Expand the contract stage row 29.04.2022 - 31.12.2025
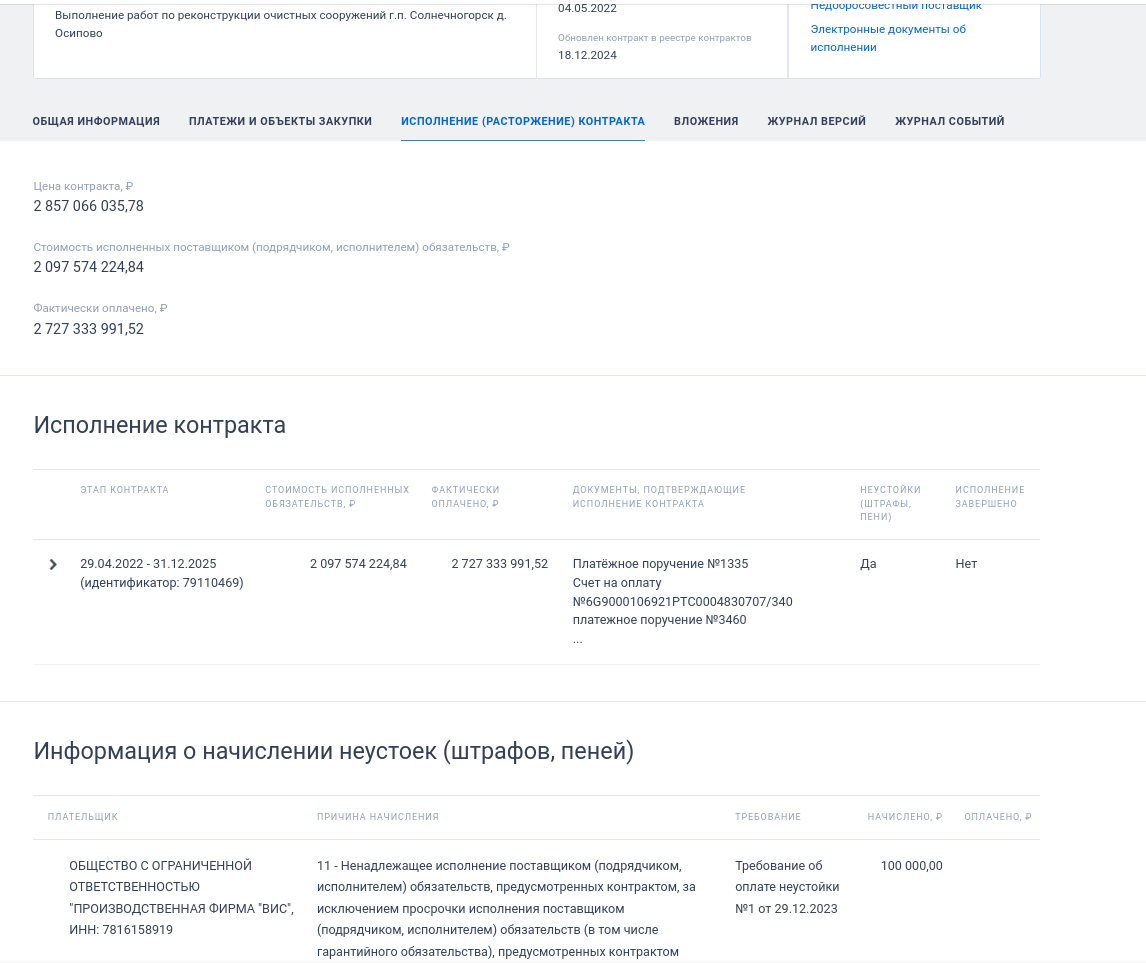The height and width of the screenshot is (963, 1146). pos(53,564)
